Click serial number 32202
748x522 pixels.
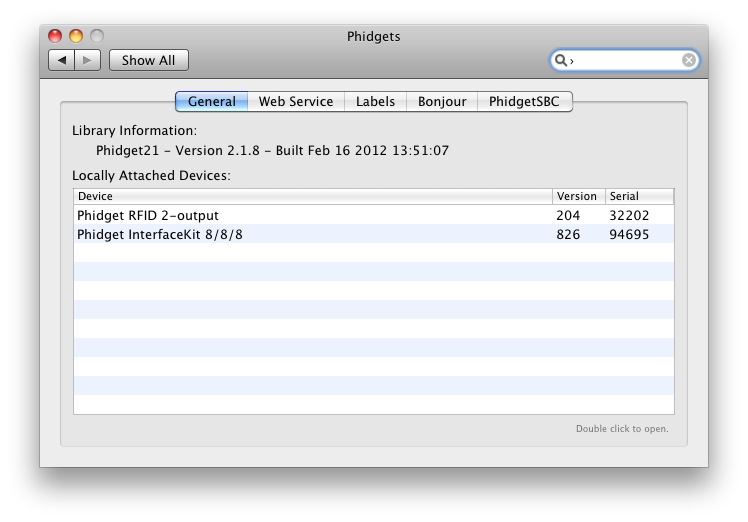point(629,215)
